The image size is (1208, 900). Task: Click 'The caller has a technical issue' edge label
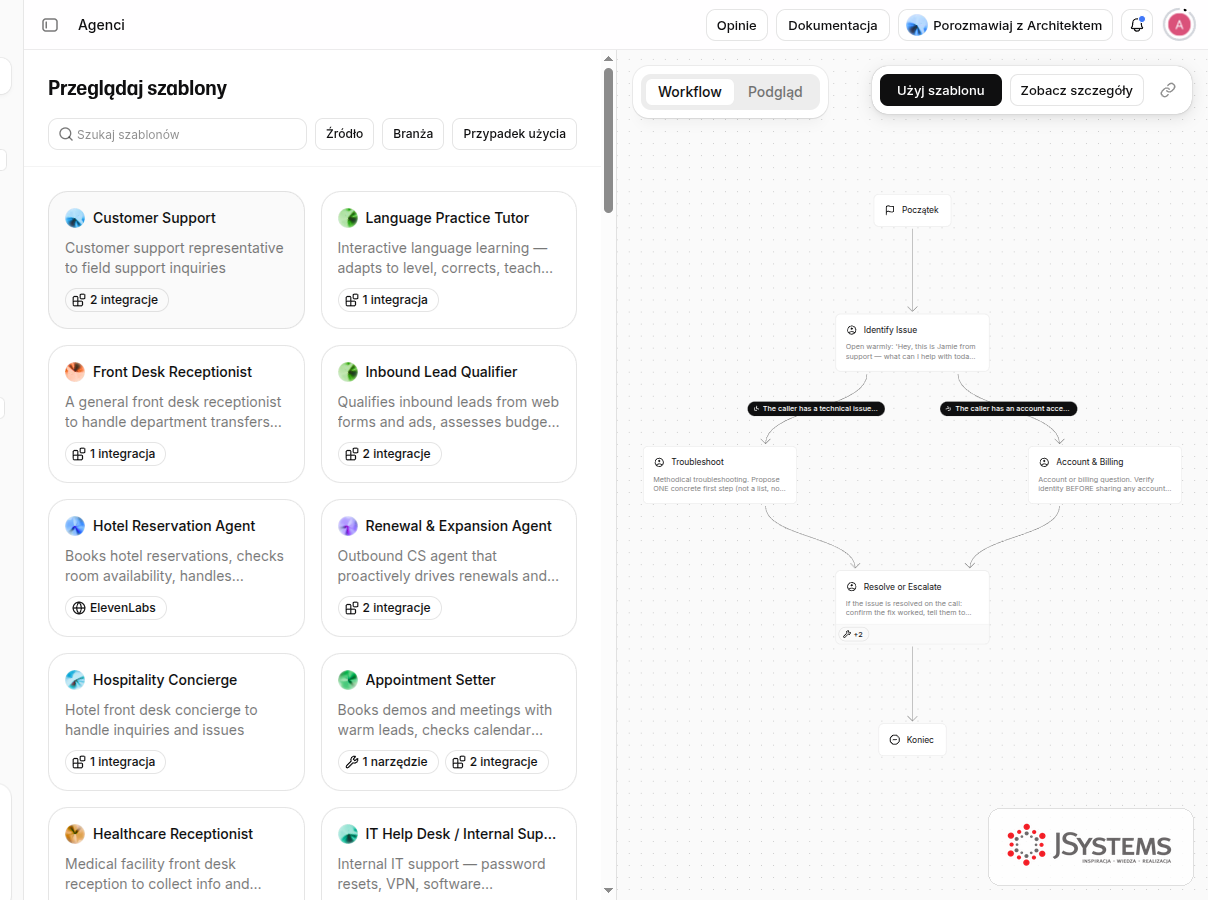(x=816, y=409)
